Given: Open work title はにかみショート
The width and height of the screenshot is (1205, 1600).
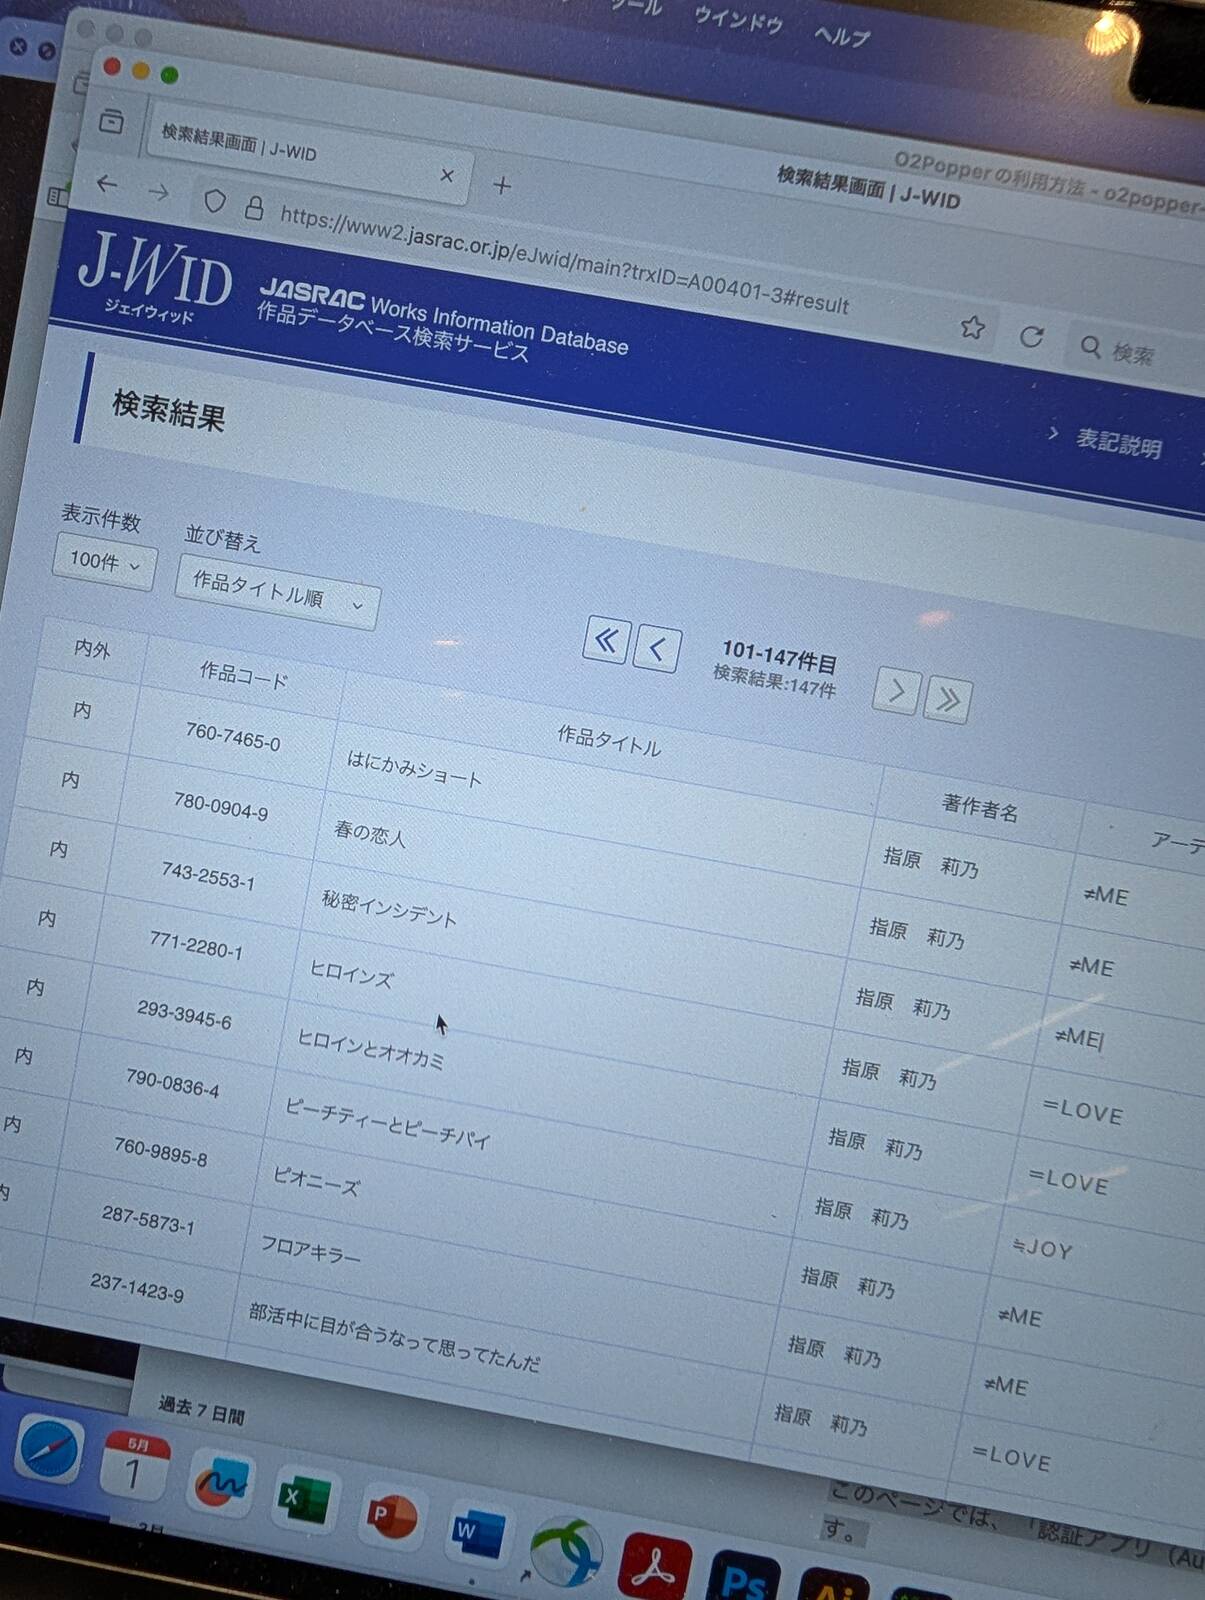Looking at the screenshot, I should coord(414,769).
